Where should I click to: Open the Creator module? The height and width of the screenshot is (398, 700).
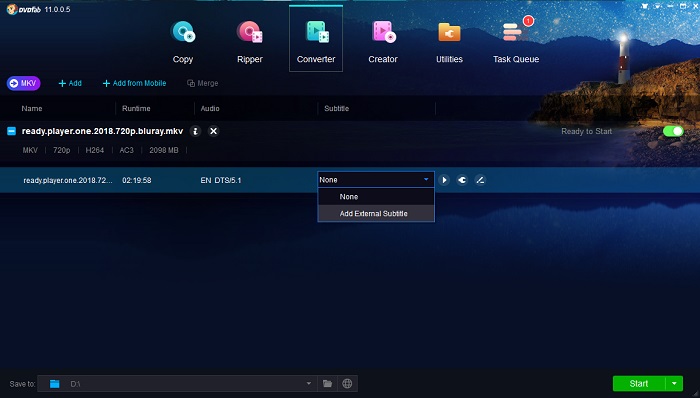click(x=383, y=42)
